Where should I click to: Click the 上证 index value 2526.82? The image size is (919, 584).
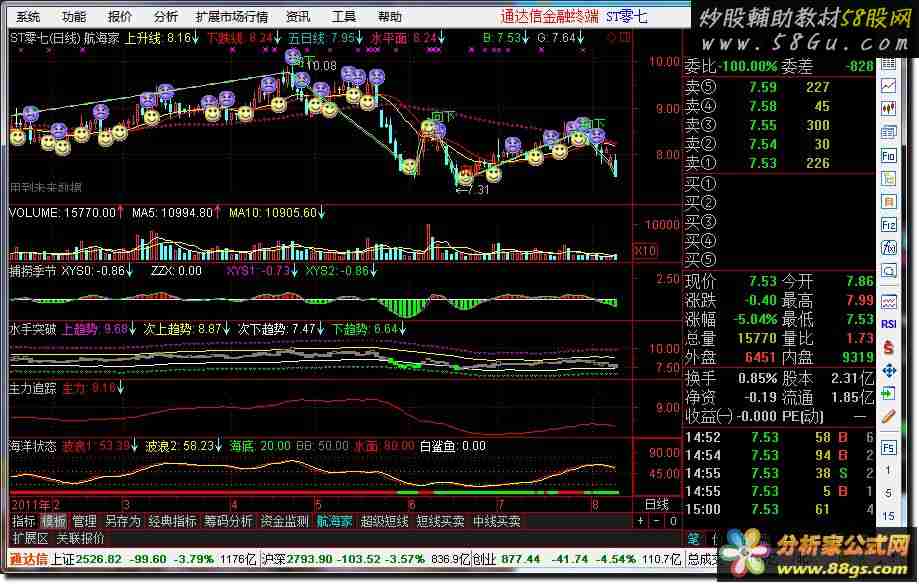[x=98, y=559]
